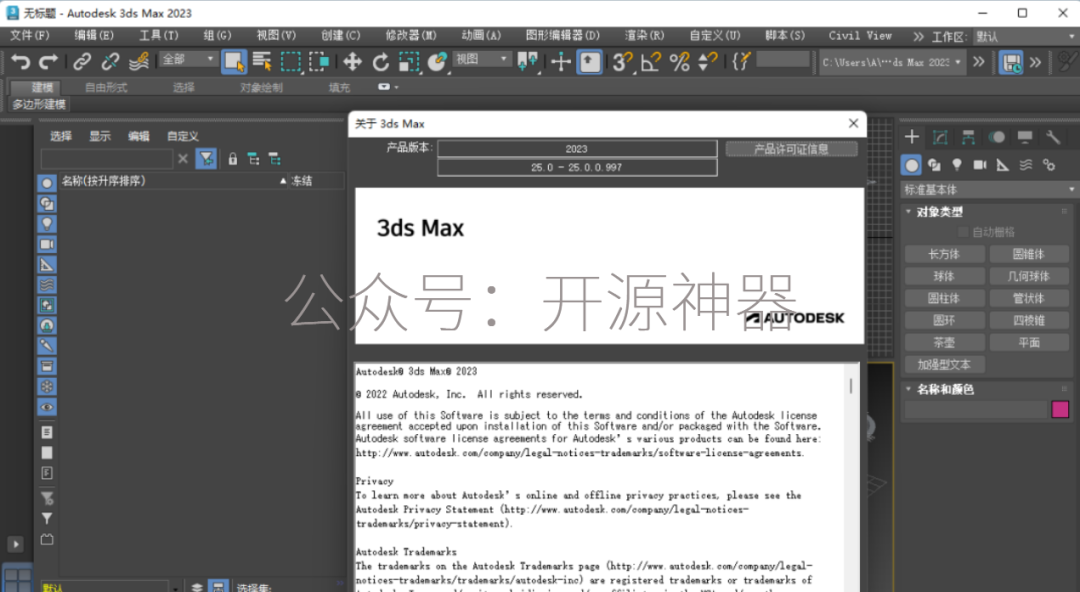This screenshot has width=1080, height=592.
Task: Activate the Select and Move tool
Action: (x=353, y=62)
